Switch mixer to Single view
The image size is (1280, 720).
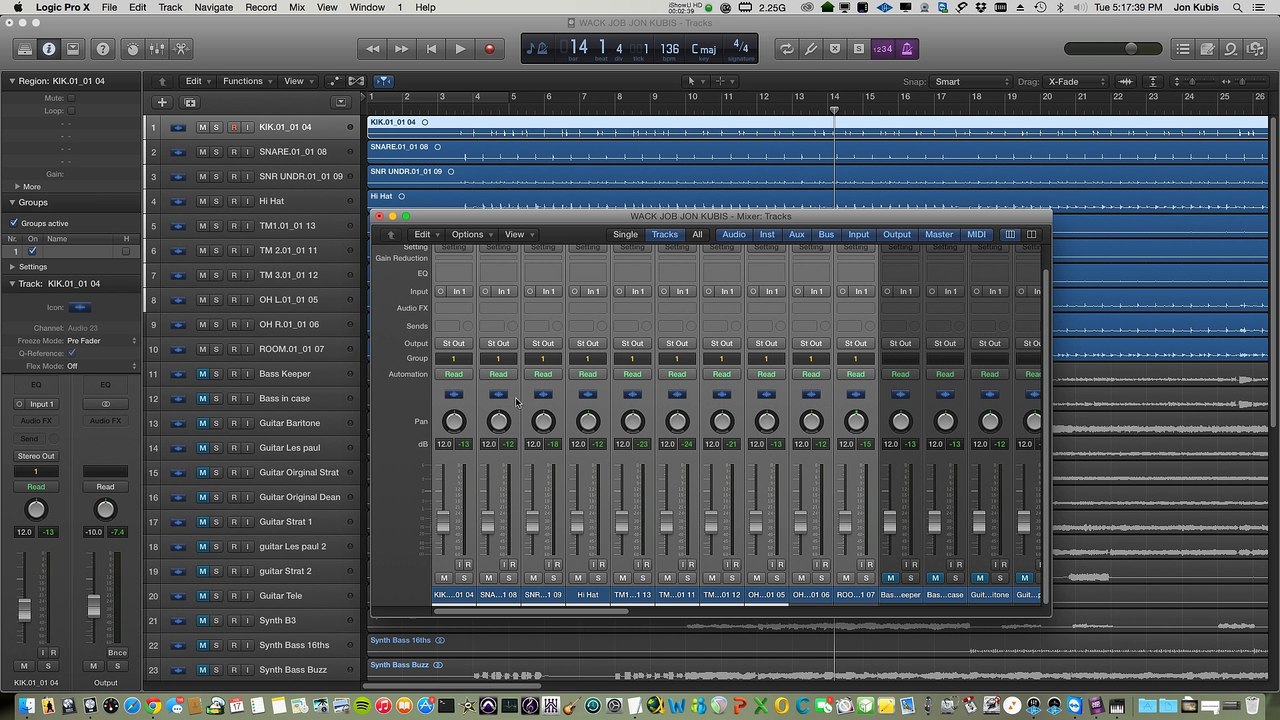tap(625, 235)
